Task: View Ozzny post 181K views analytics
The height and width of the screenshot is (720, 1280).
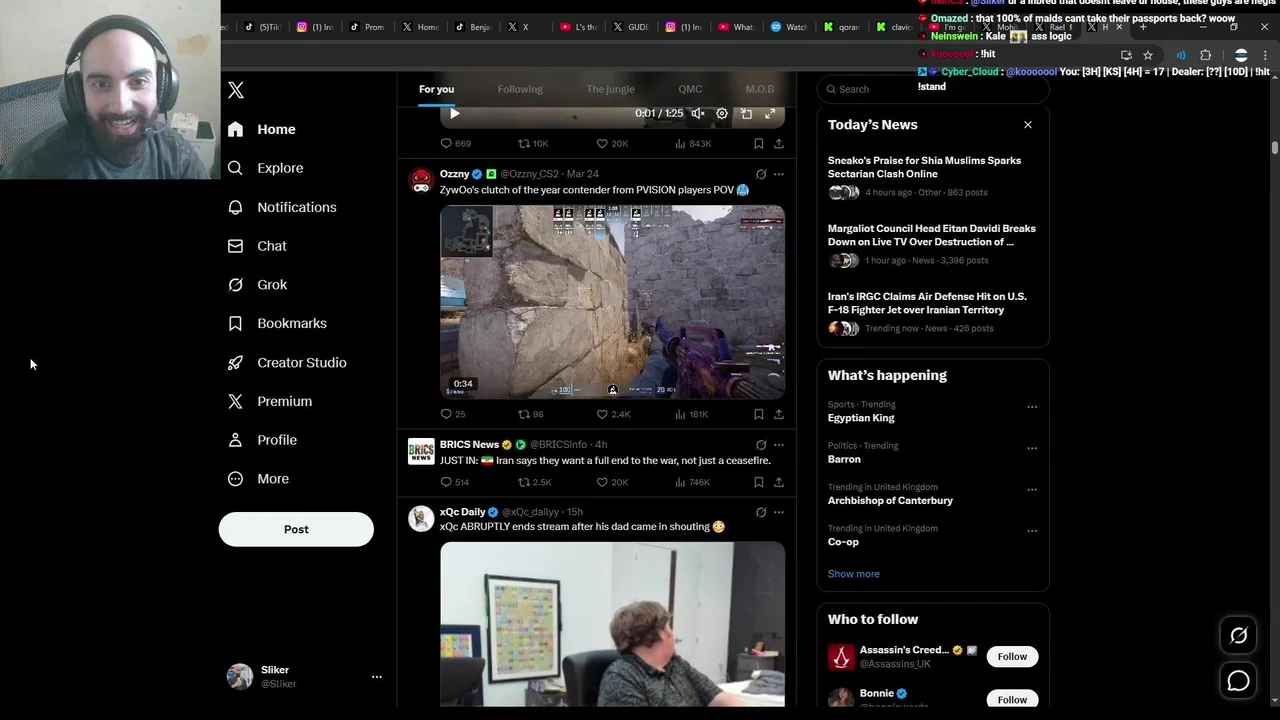Action: 691,414
